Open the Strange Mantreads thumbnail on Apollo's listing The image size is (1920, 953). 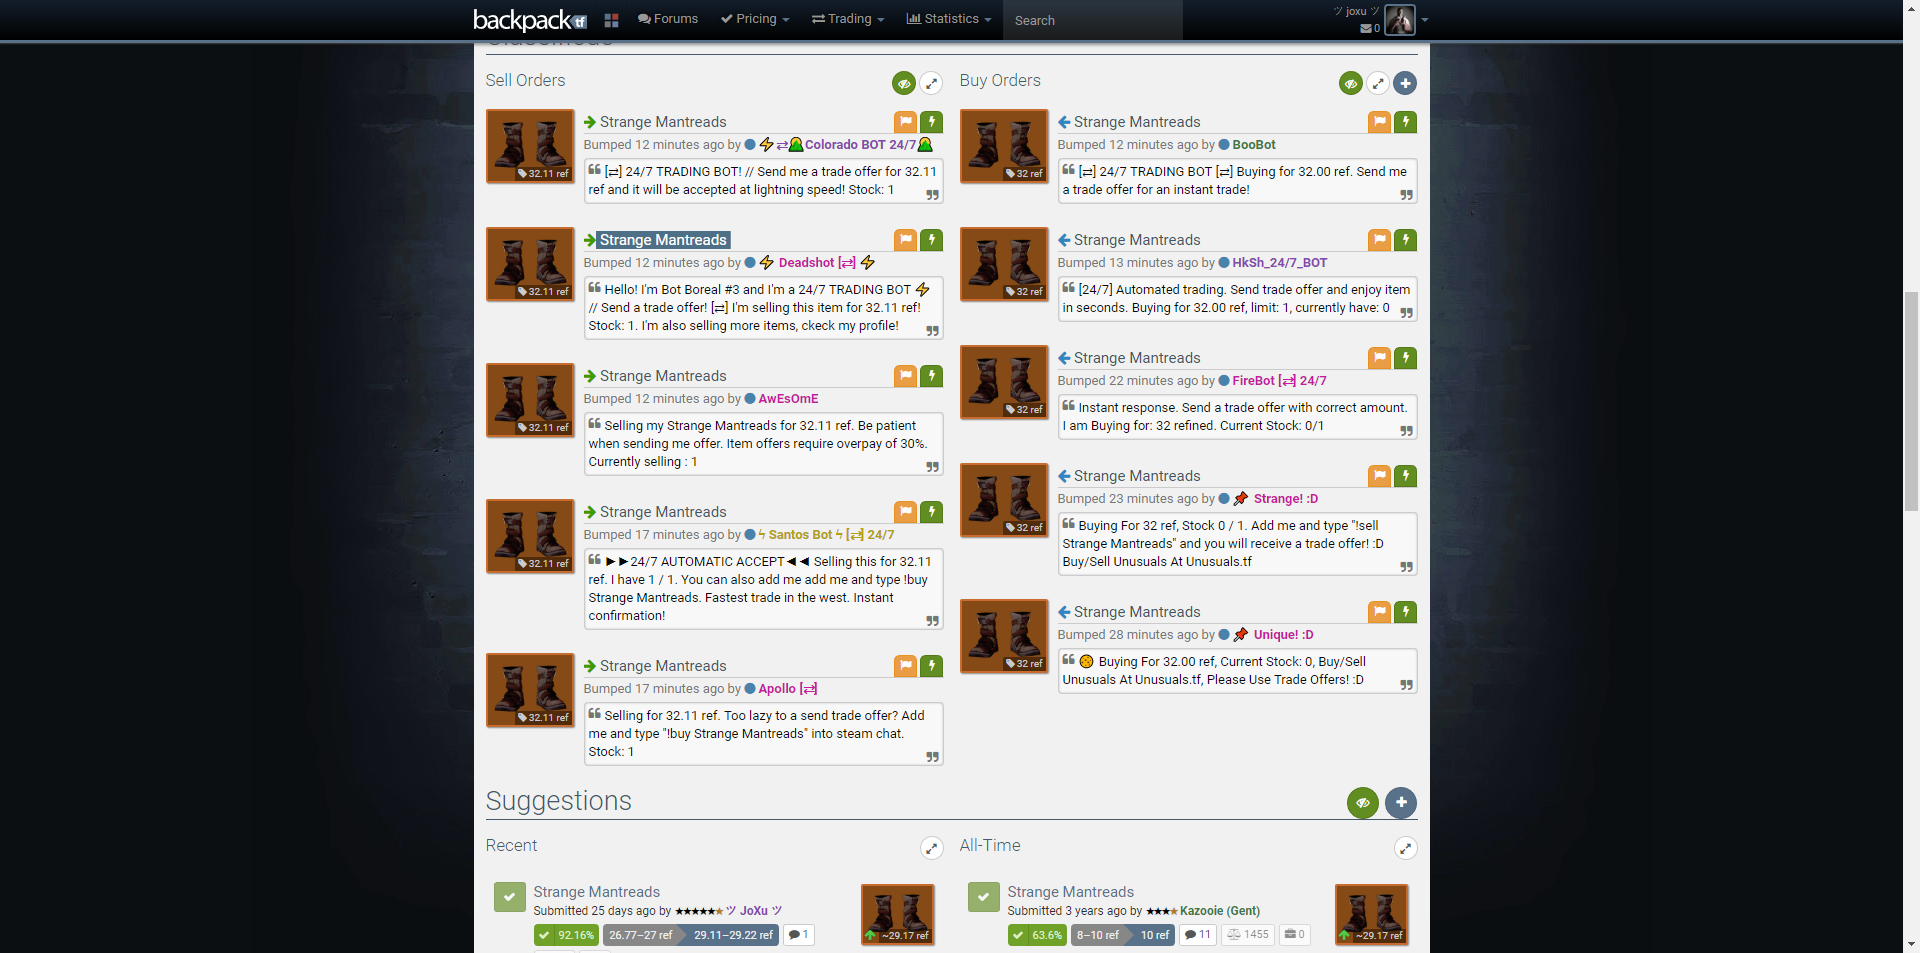(x=530, y=690)
